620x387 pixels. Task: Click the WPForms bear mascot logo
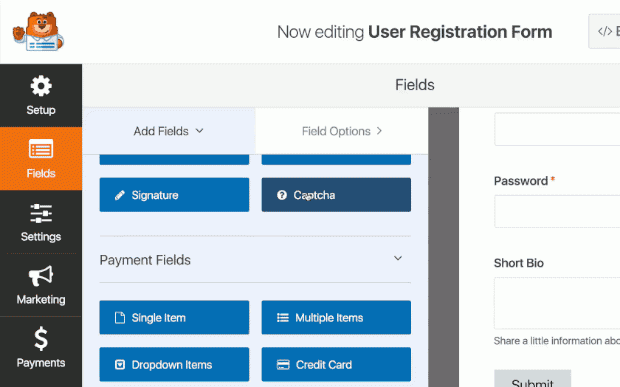point(38,31)
